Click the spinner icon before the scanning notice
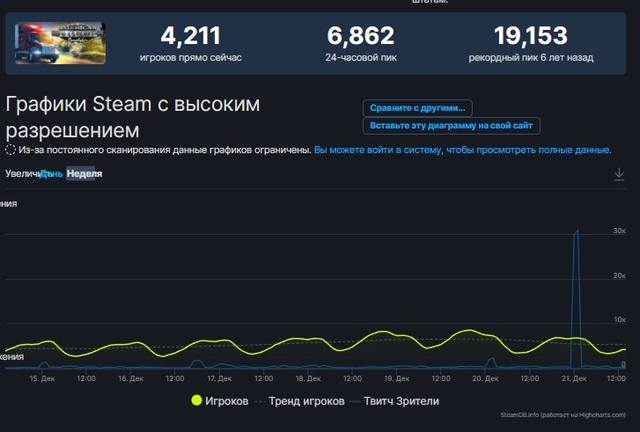This screenshot has width=640, height=432. coord(10,150)
